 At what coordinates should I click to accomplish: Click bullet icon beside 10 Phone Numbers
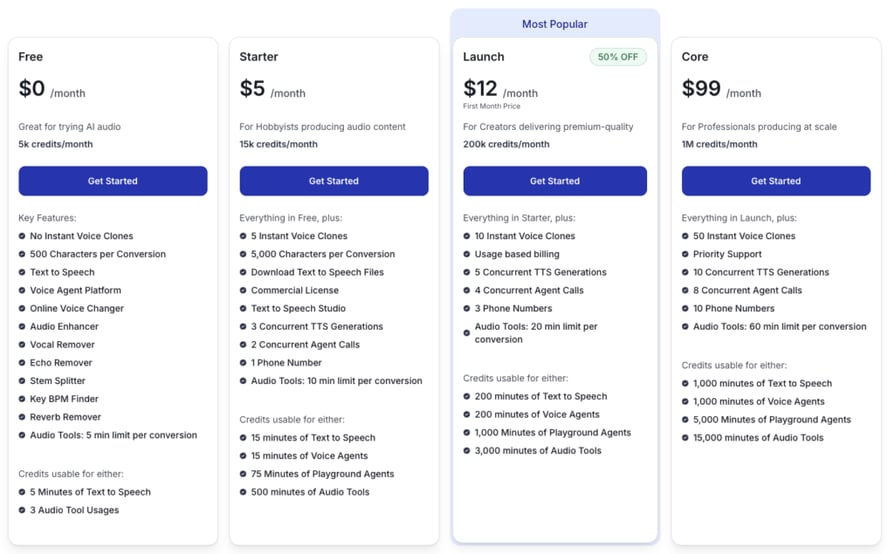pos(685,308)
